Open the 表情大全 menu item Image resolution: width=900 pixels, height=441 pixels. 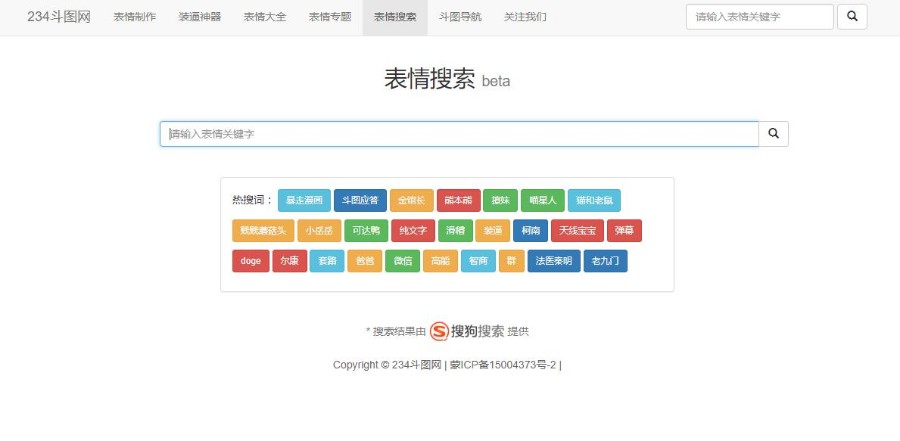[265, 17]
